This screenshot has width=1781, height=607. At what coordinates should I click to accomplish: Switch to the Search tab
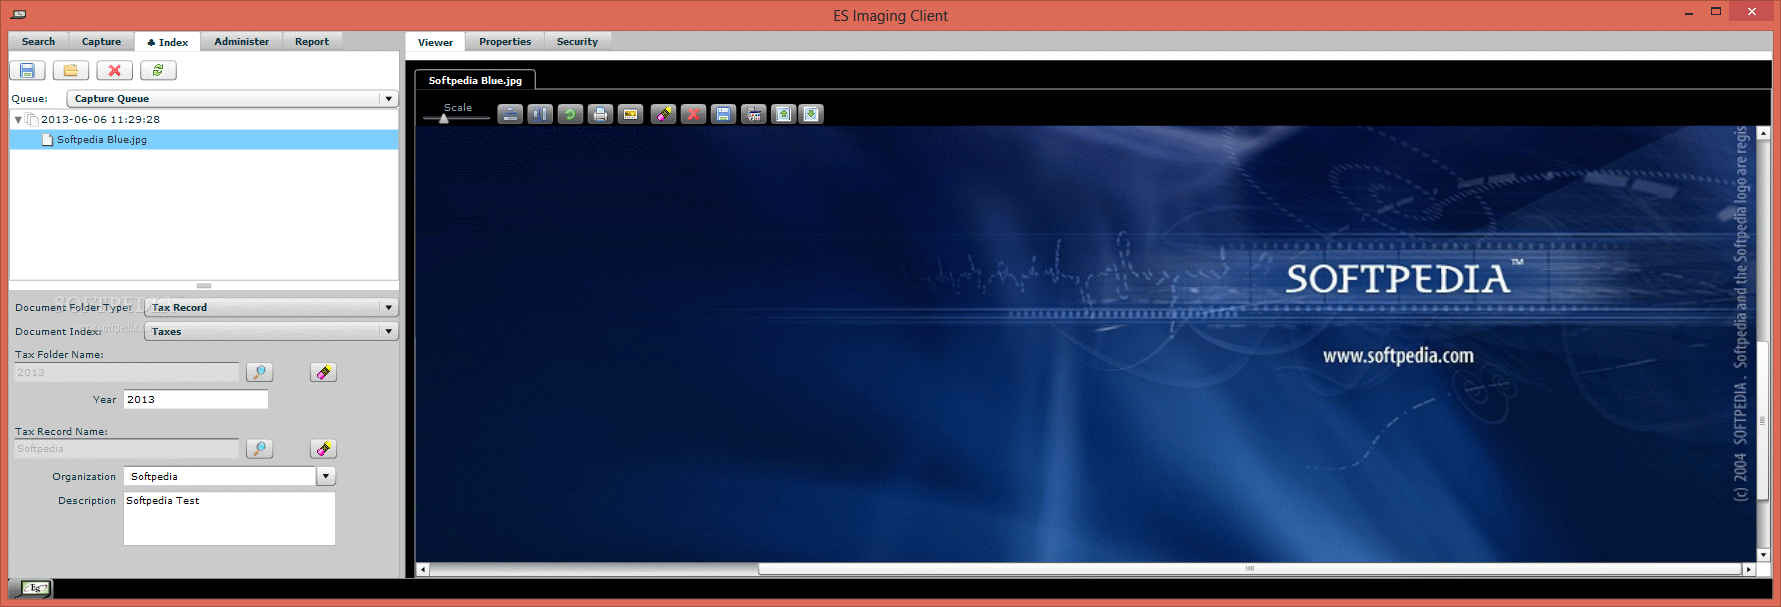pos(38,41)
